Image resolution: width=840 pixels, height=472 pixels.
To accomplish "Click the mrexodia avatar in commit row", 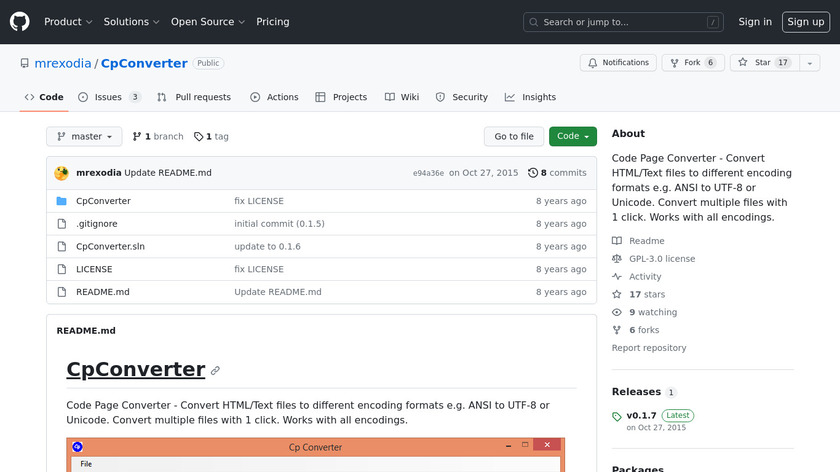I will [62, 173].
